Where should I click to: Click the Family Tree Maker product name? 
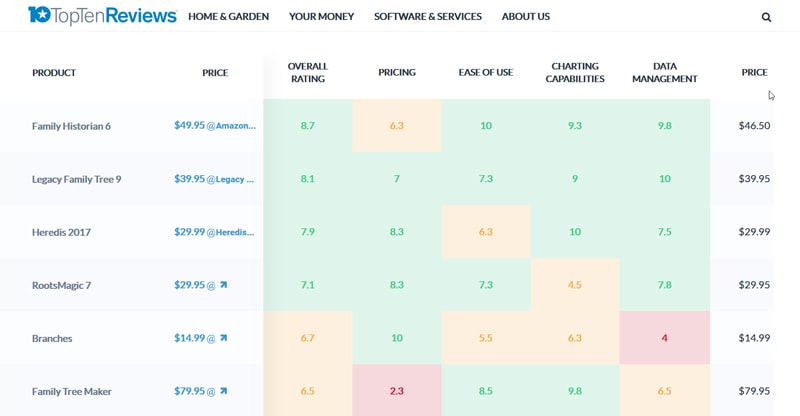click(x=72, y=391)
